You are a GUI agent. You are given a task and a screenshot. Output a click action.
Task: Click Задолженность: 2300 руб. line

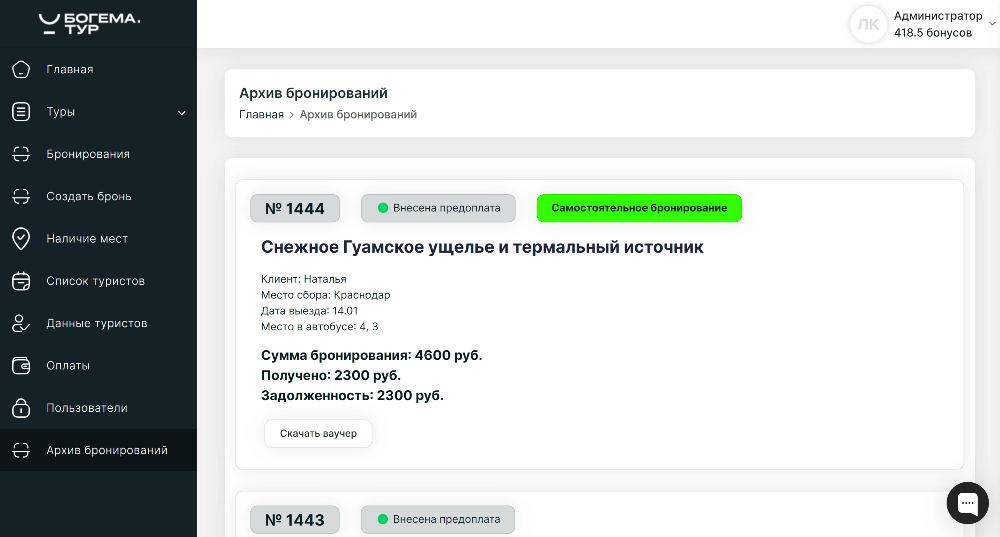[352, 395]
